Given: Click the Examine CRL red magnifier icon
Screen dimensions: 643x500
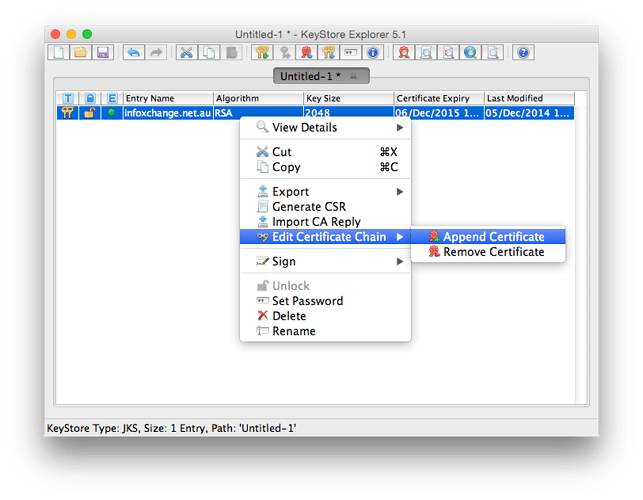Looking at the screenshot, I should (x=449, y=53).
